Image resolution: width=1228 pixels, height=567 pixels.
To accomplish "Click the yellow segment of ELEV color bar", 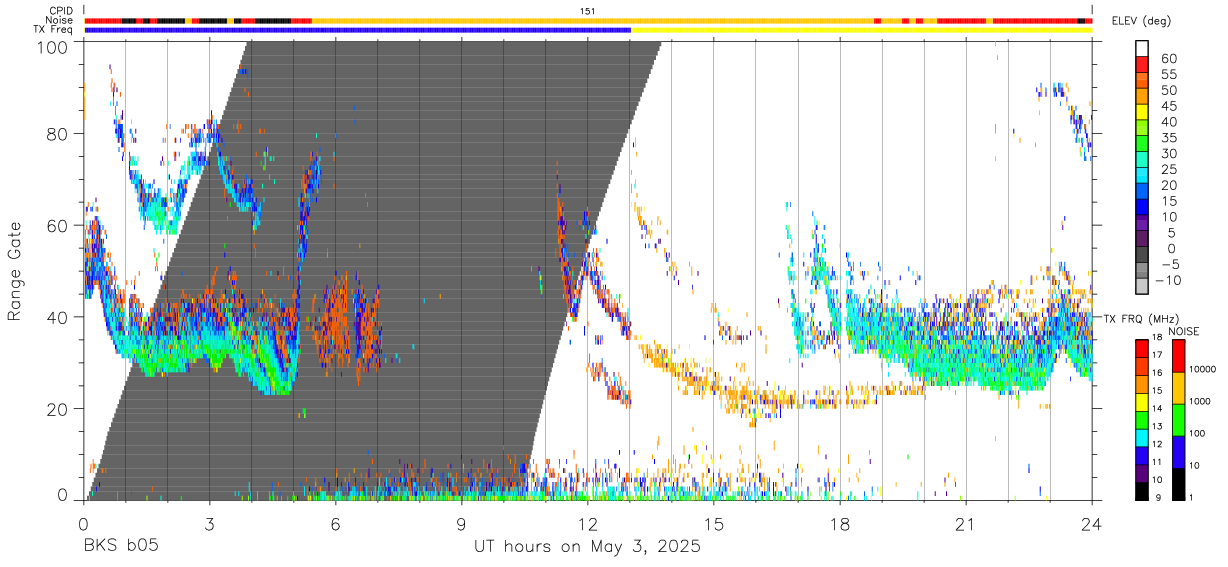I will point(1142,110).
